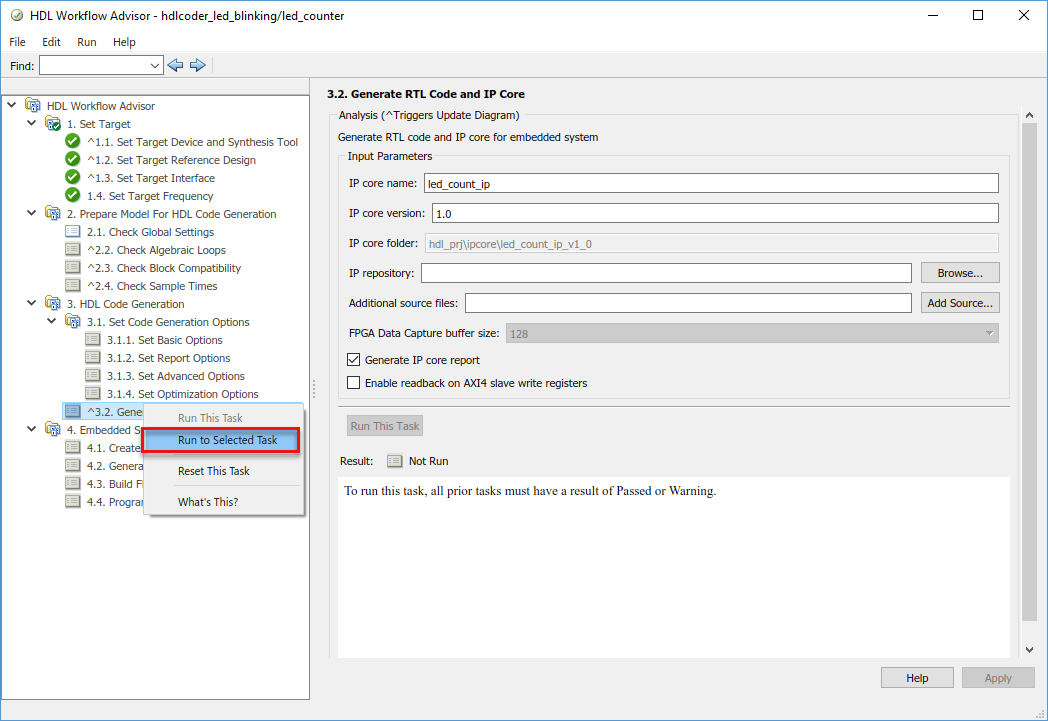Click the scroll up arrow in right pane
Viewport: 1048px width, 721px height.
(x=1029, y=116)
